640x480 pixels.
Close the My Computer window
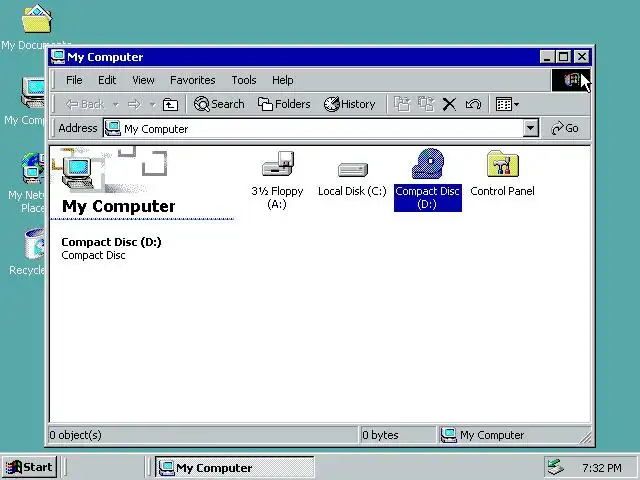pos(582,57)
